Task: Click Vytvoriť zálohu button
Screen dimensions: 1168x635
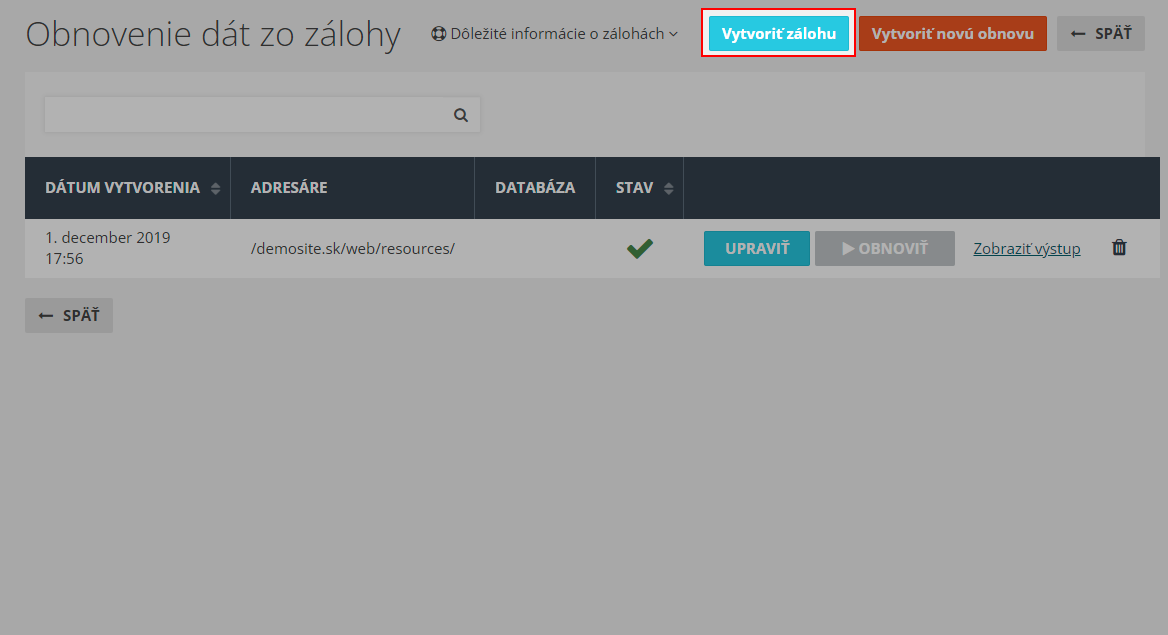Action: 778,34
